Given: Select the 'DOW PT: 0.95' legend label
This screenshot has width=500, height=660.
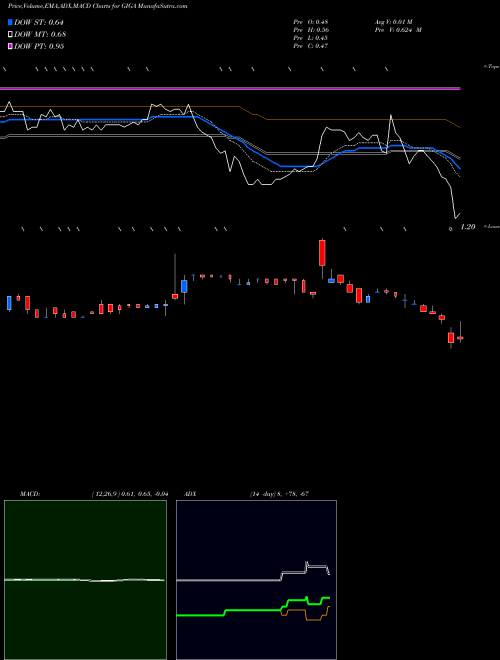Looking at the screenshot, I should point(39,46).
